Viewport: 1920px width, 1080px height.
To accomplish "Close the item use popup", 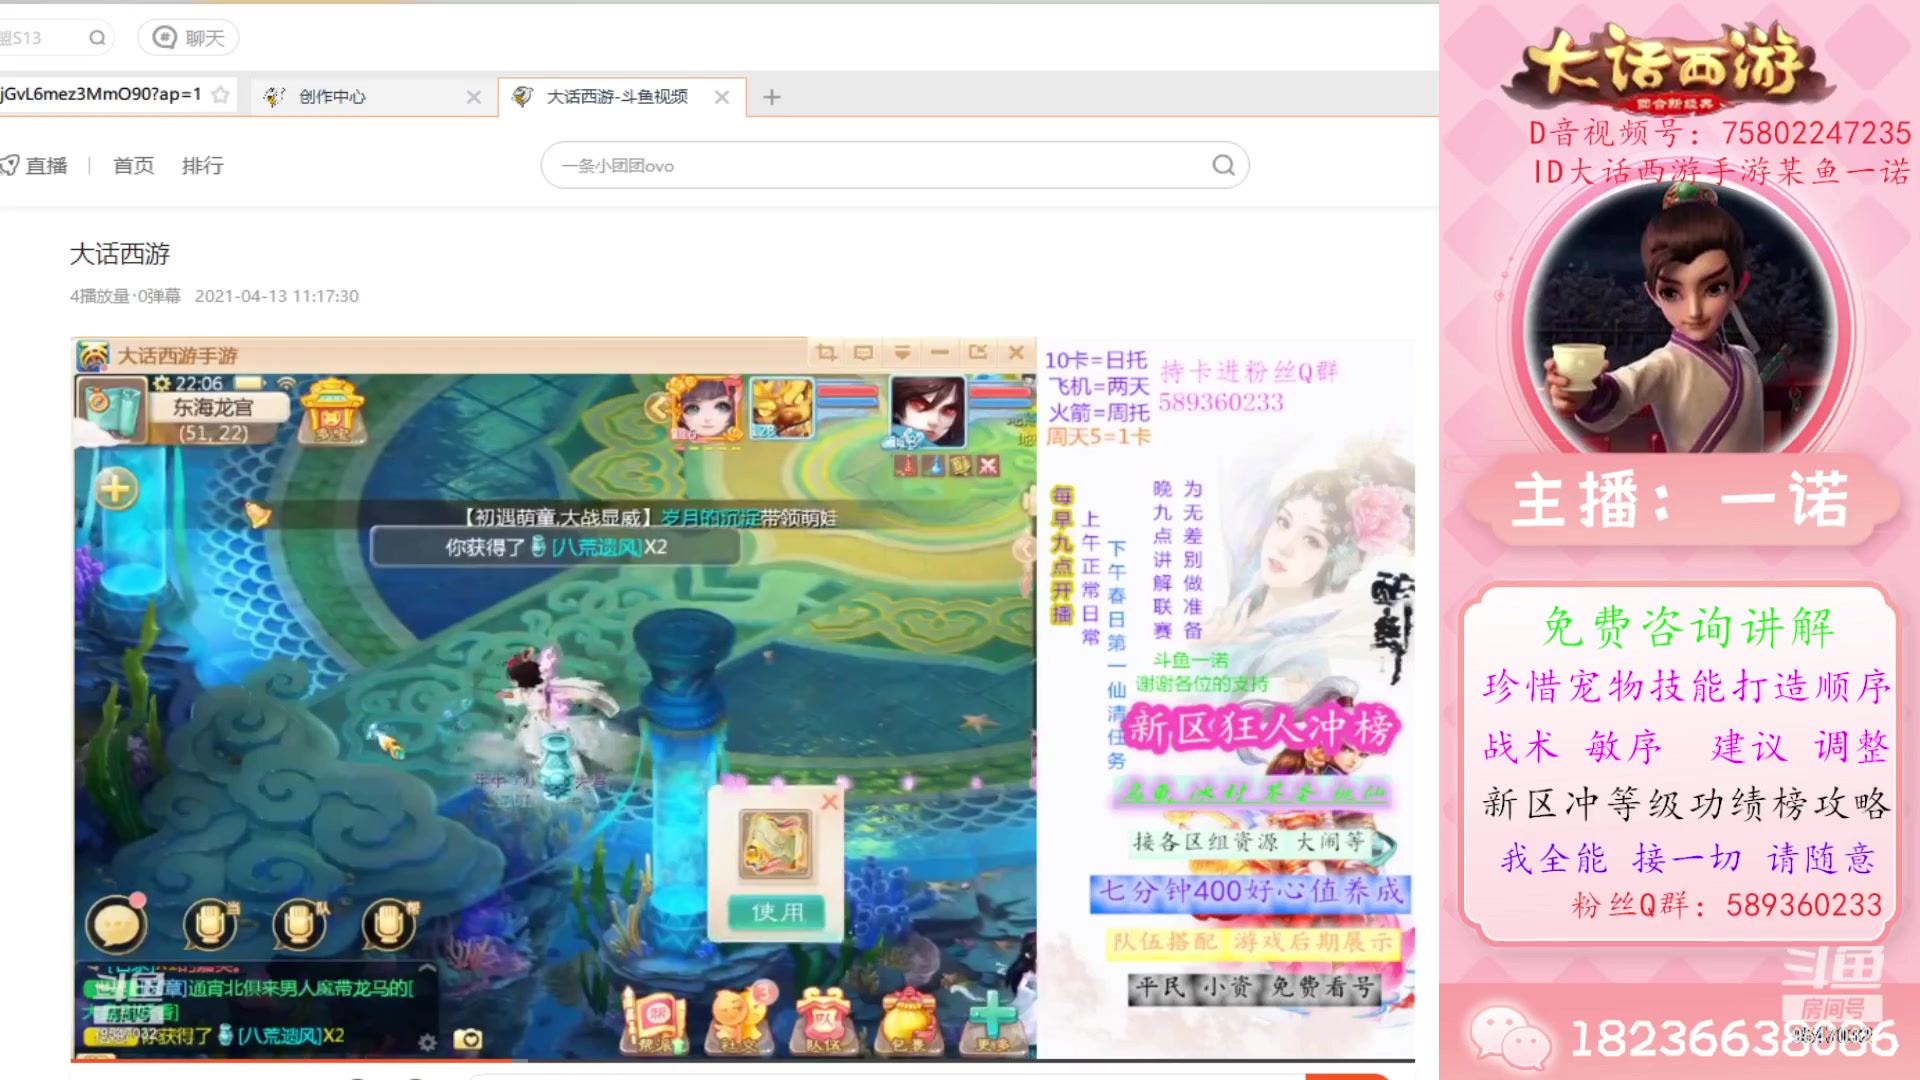I will [x=829, y=802].
